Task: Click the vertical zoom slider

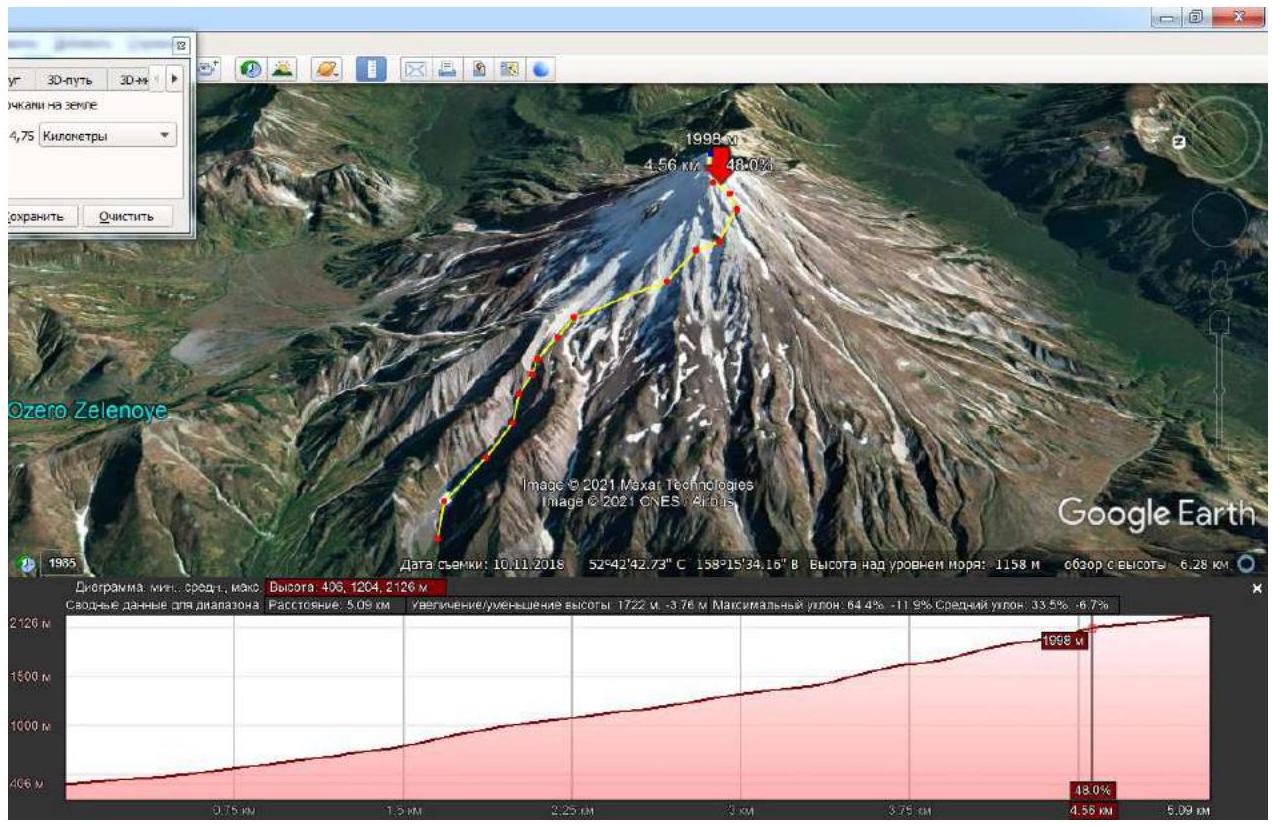Action: pos(1219,380)
